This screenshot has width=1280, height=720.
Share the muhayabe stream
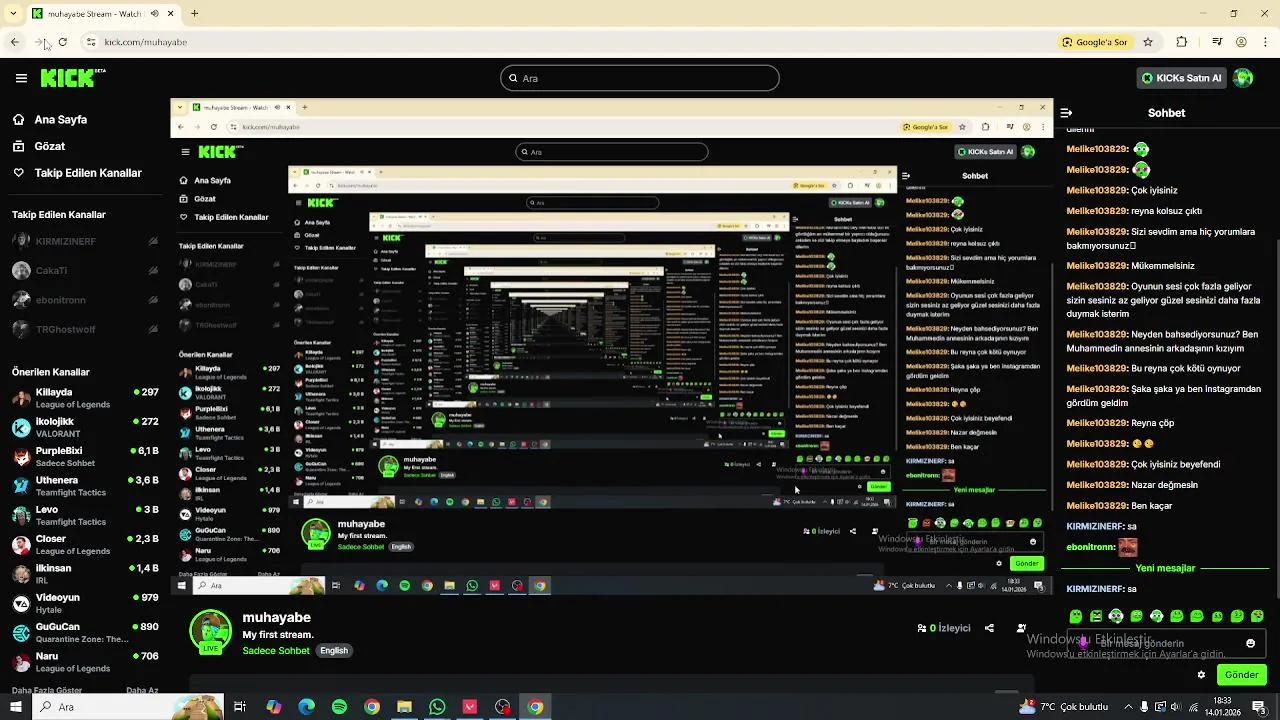[989, 628]
